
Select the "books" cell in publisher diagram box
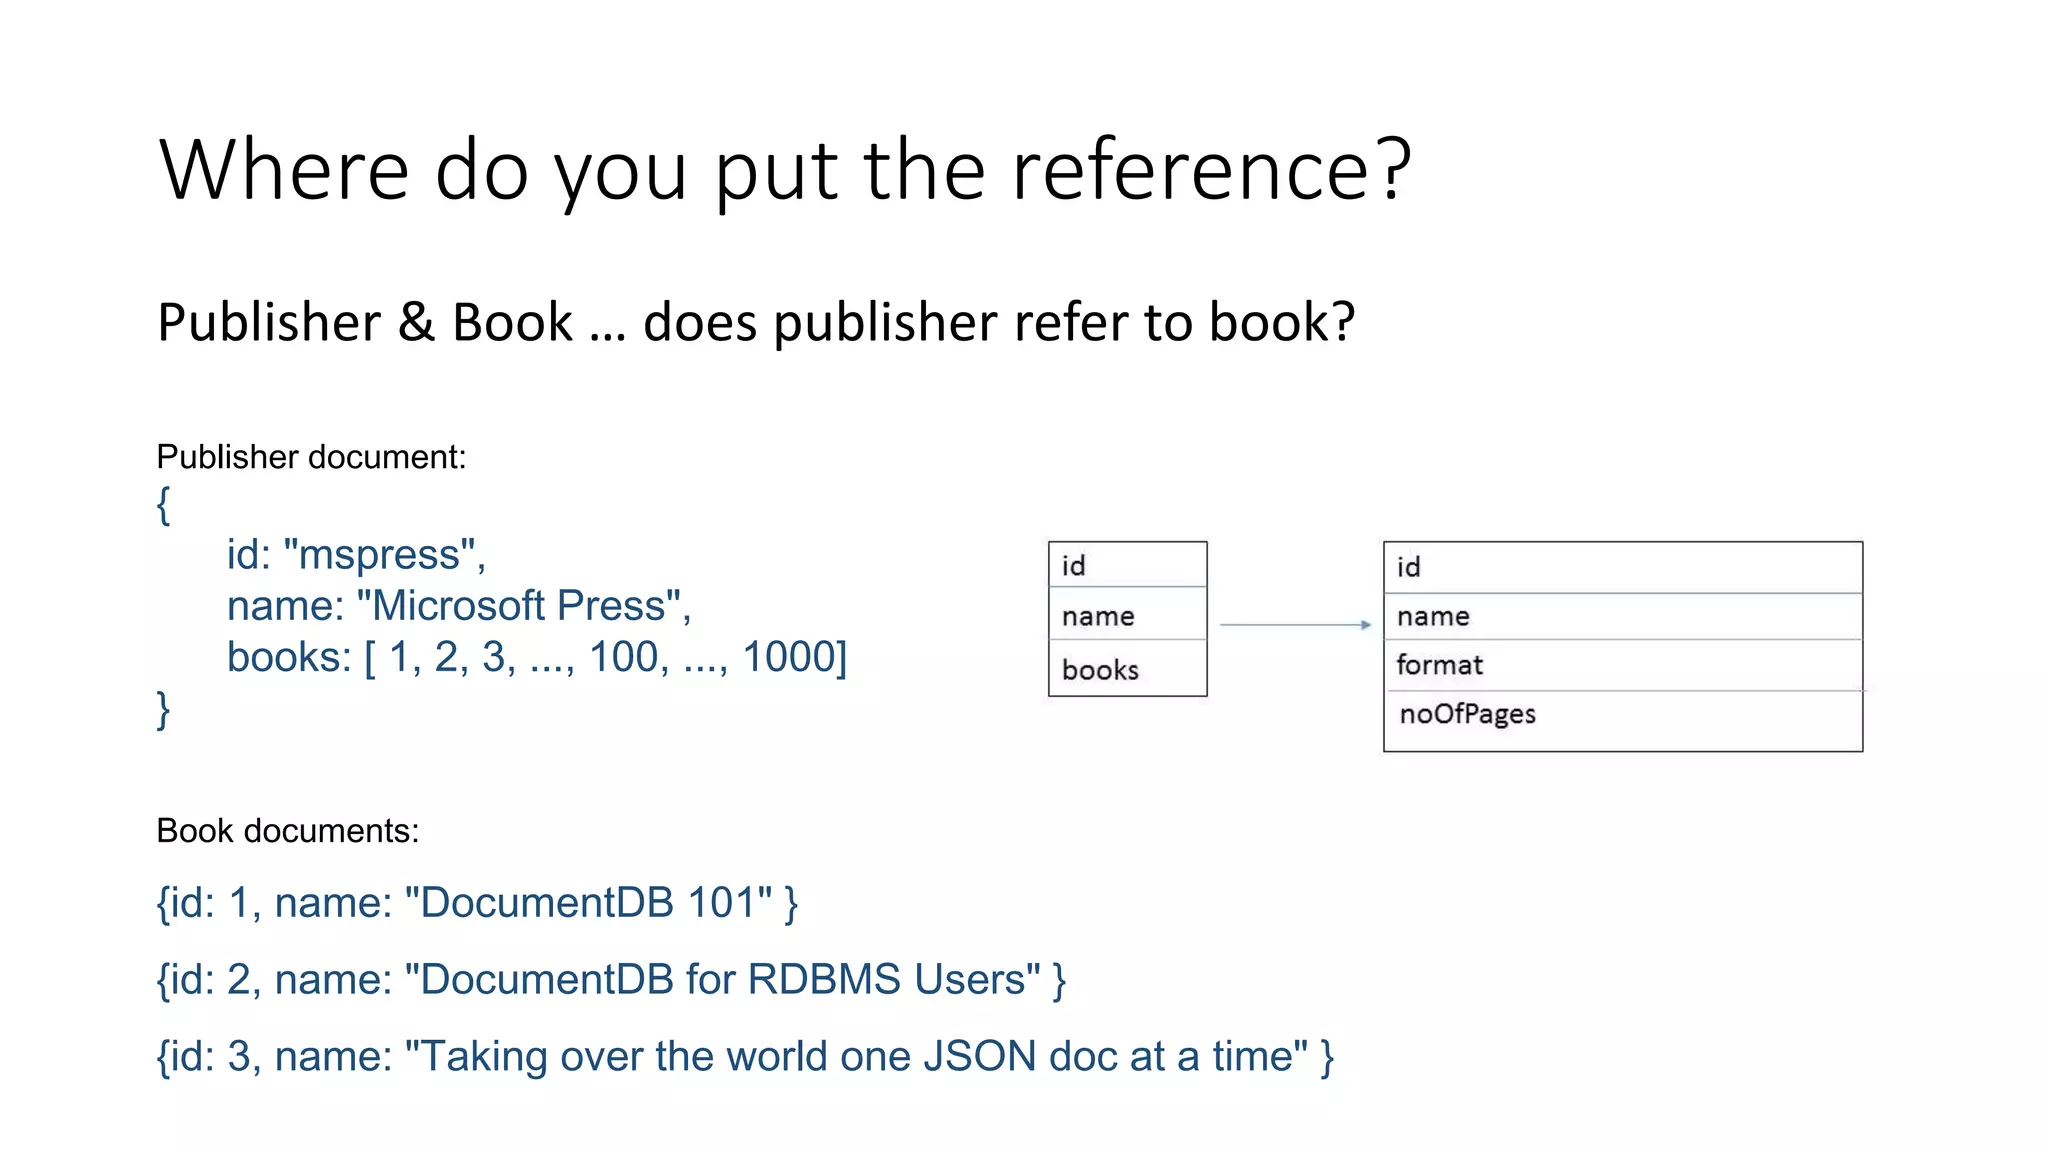point(1127,668)
